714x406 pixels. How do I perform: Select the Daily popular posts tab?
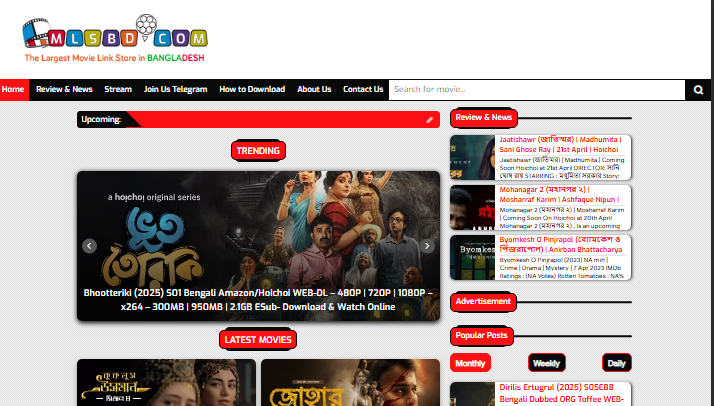click(617, 363)
